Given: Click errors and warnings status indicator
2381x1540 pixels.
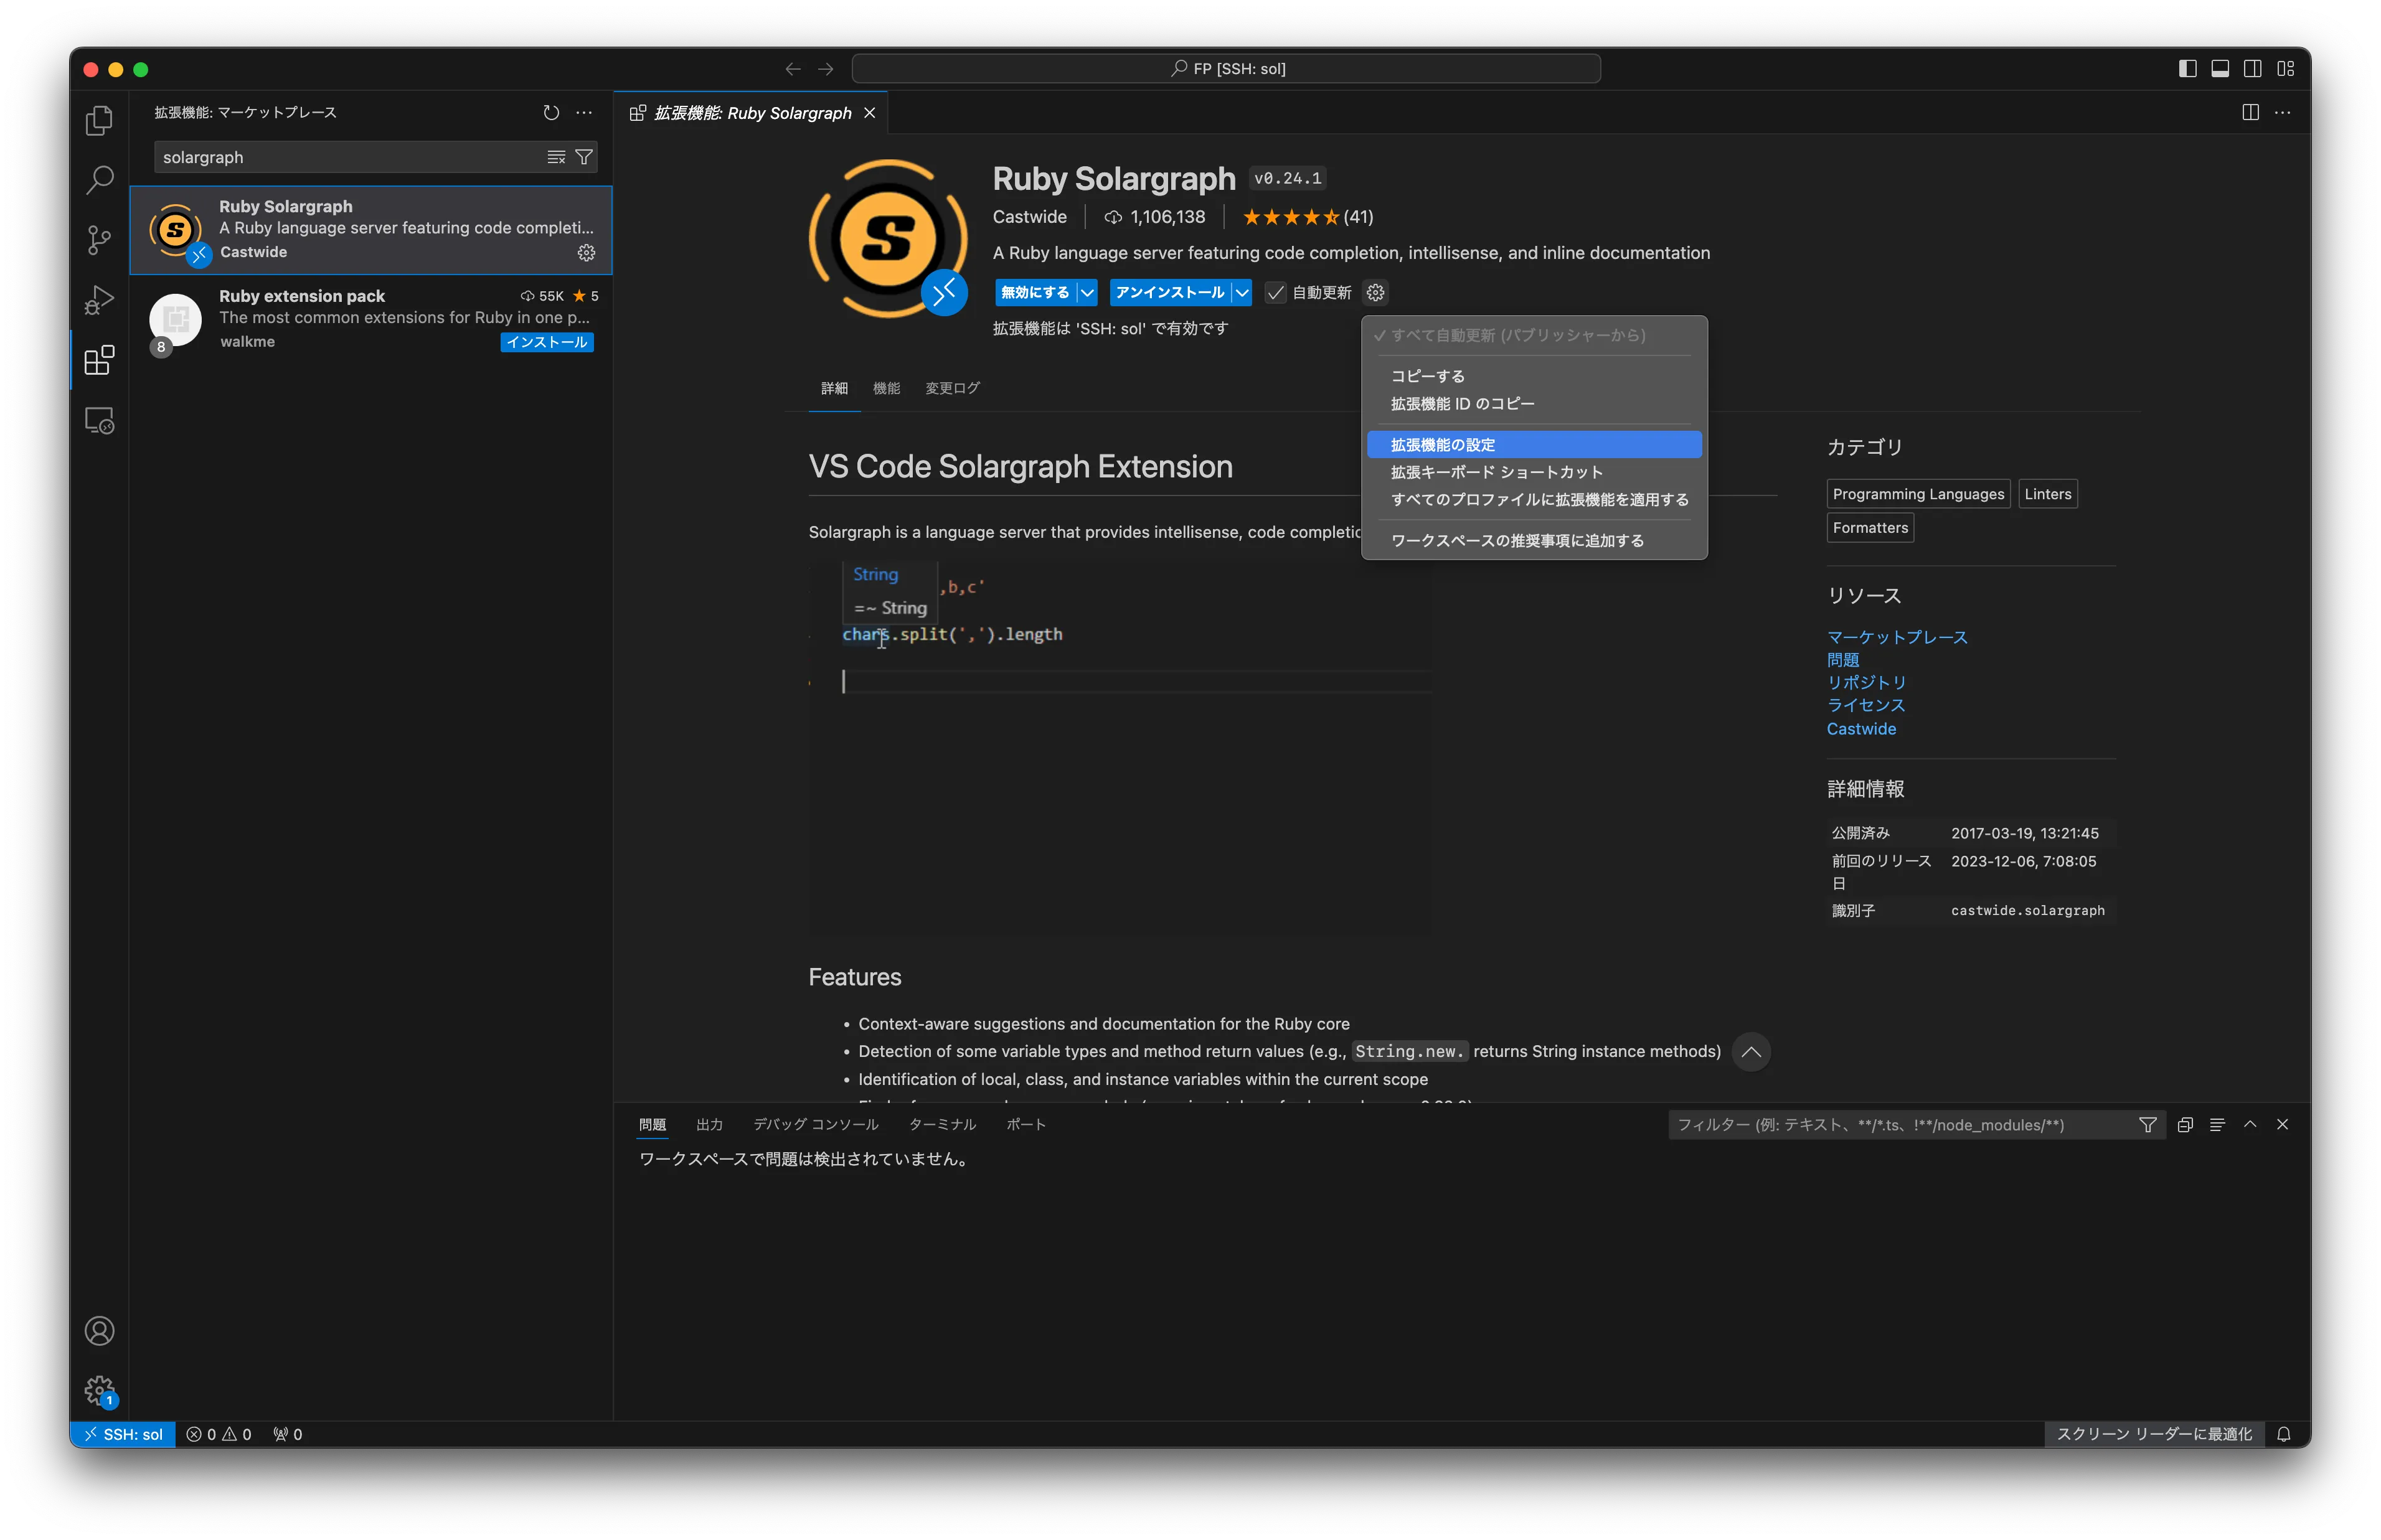Looking at the screenshot, I should (219, 1434).
